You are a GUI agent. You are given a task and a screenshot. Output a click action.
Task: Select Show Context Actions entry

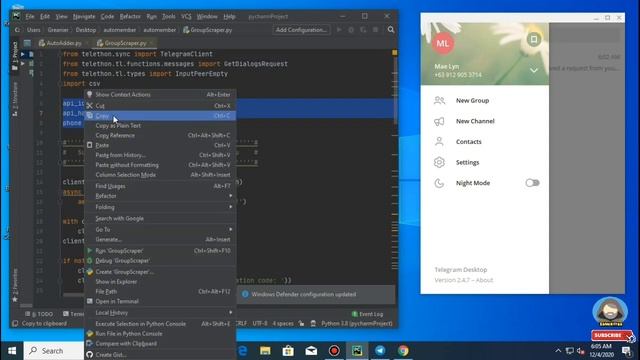(160, 95)
